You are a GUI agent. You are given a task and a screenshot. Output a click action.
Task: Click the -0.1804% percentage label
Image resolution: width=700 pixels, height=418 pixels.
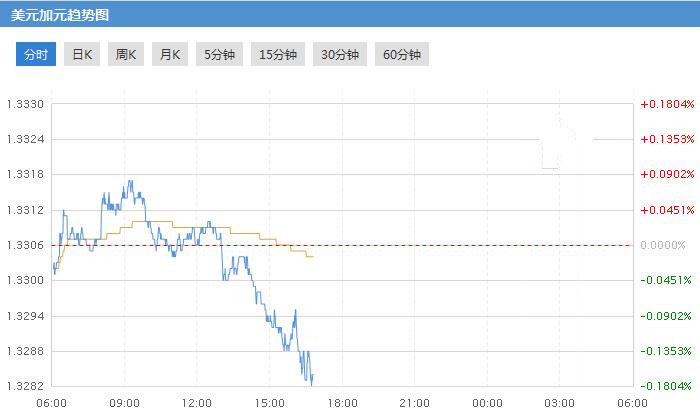pyautogui.click(x=667, y=386)
